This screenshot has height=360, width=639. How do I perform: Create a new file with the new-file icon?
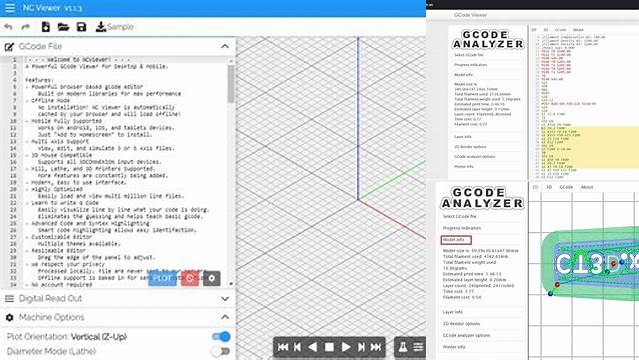pos(46,27)
